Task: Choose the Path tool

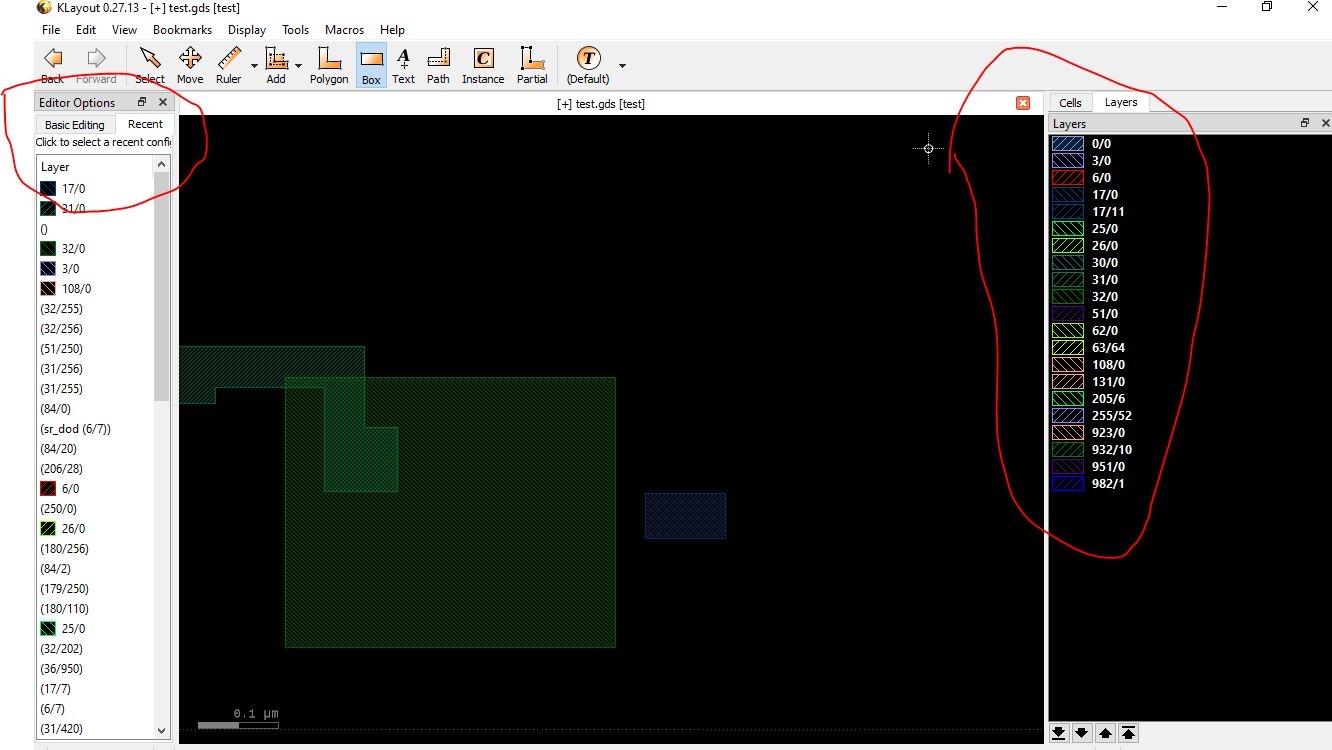Action: point(438,65)
